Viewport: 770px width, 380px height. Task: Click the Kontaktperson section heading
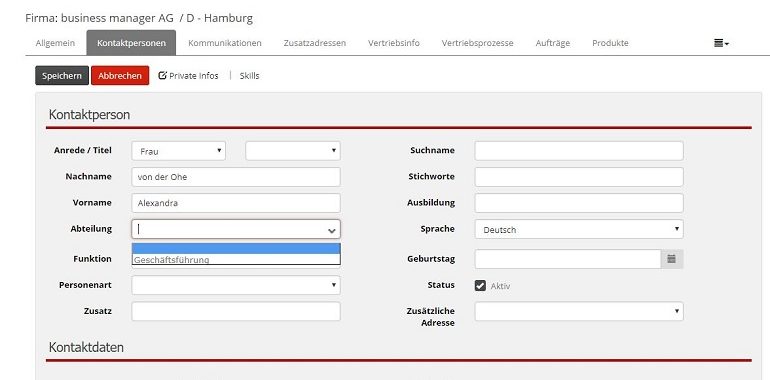click(x=89, y=115)
